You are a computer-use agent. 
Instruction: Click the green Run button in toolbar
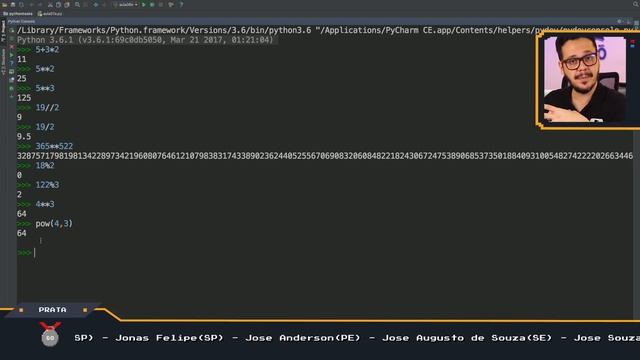(144, 5)
